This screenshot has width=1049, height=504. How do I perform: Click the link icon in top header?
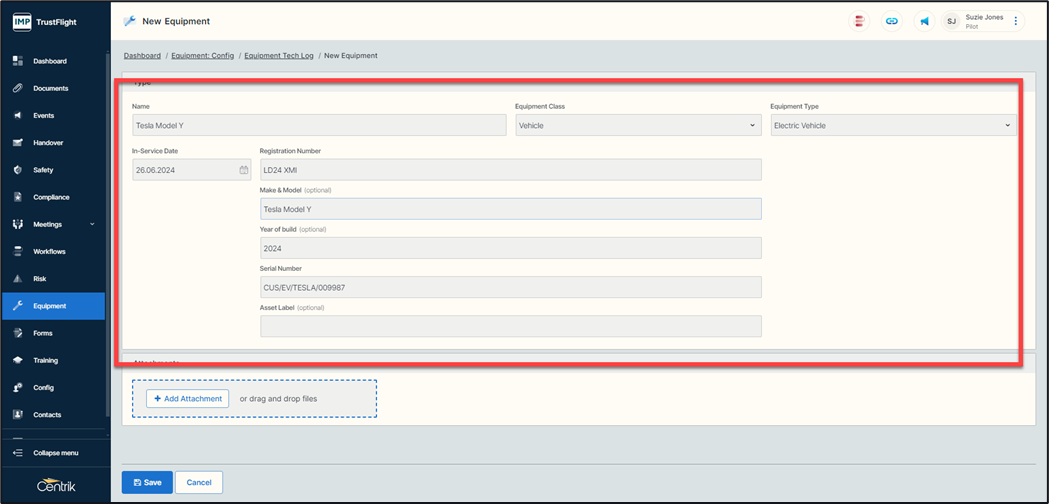(892, 21)
